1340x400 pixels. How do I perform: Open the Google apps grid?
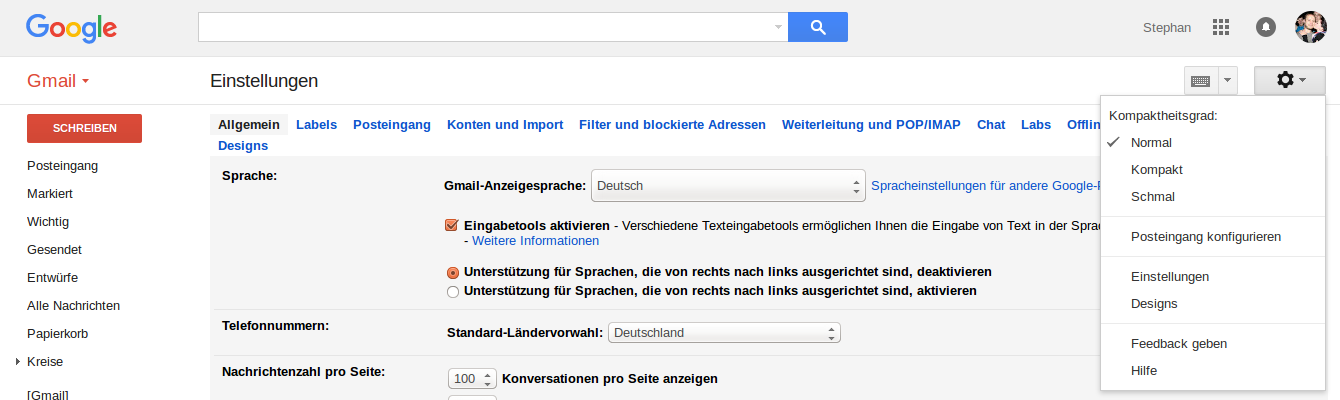pyautogui.click(x=1220, y=27)
